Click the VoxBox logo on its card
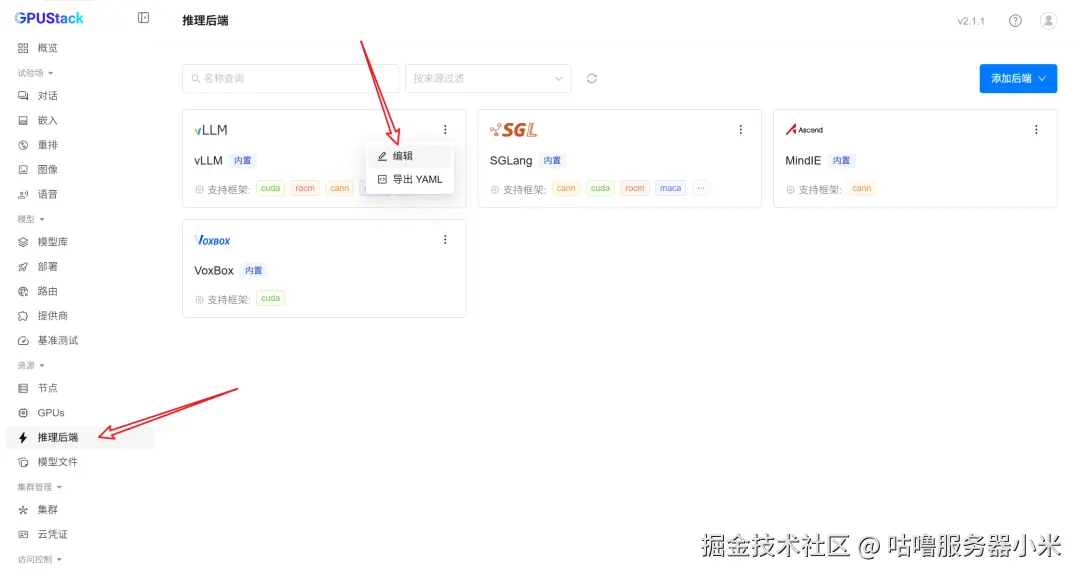Screen dimensions: 1080x578 click(212, 240)
